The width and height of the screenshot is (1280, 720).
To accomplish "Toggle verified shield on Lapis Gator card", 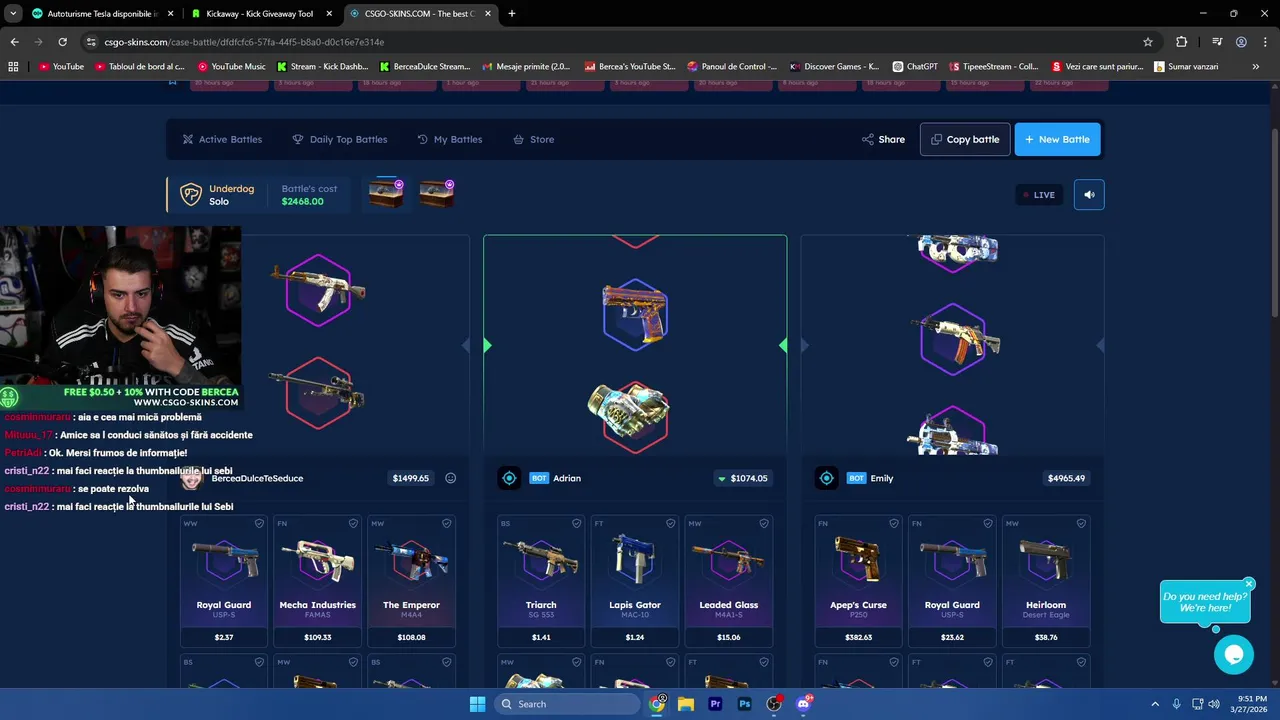I will 670,523.
